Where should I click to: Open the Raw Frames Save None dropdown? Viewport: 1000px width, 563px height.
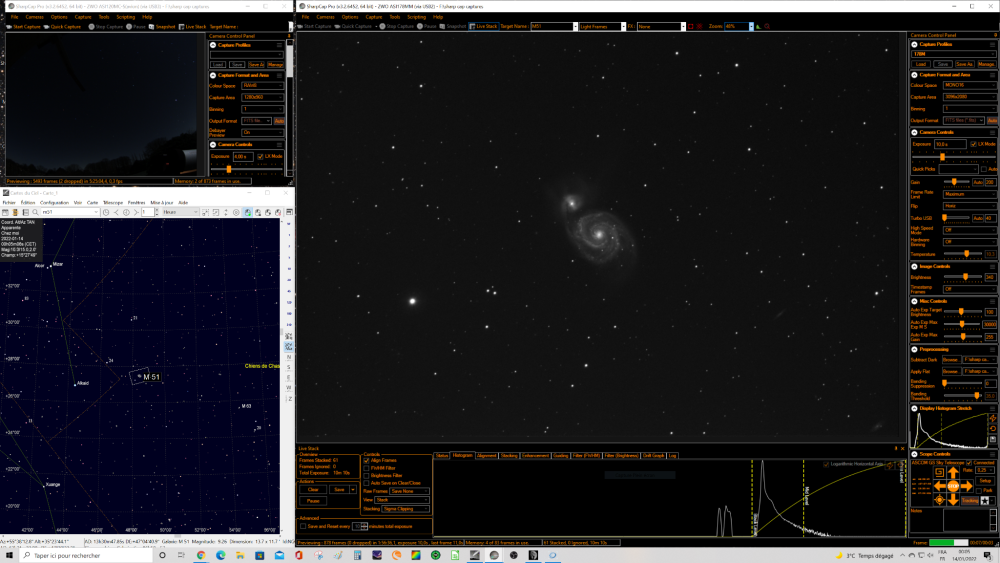409,491
